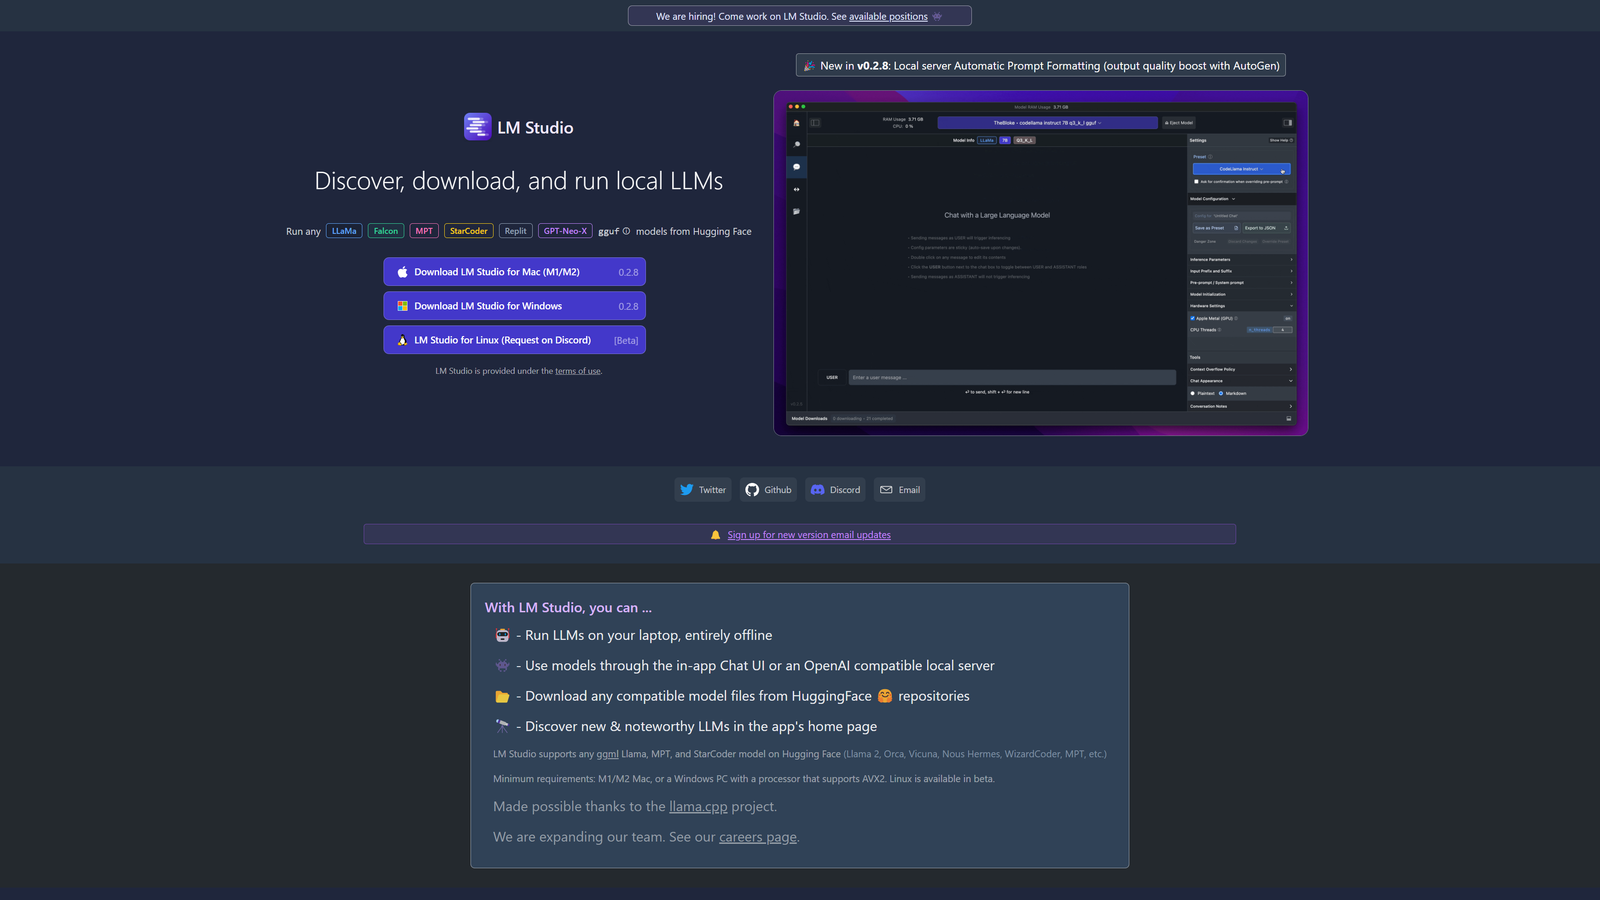
Task: Click the user message input field
Action: coord(1012,377)
